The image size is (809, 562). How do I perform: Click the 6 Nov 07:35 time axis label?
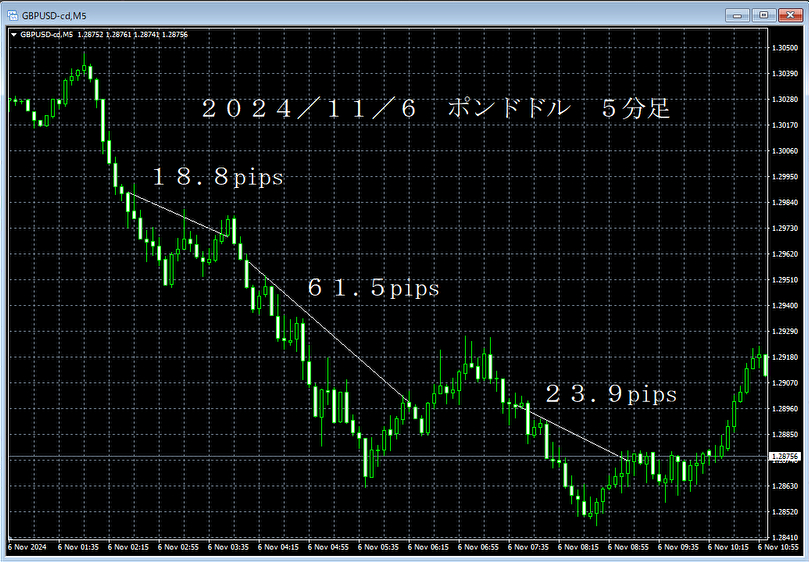[528, 547]
